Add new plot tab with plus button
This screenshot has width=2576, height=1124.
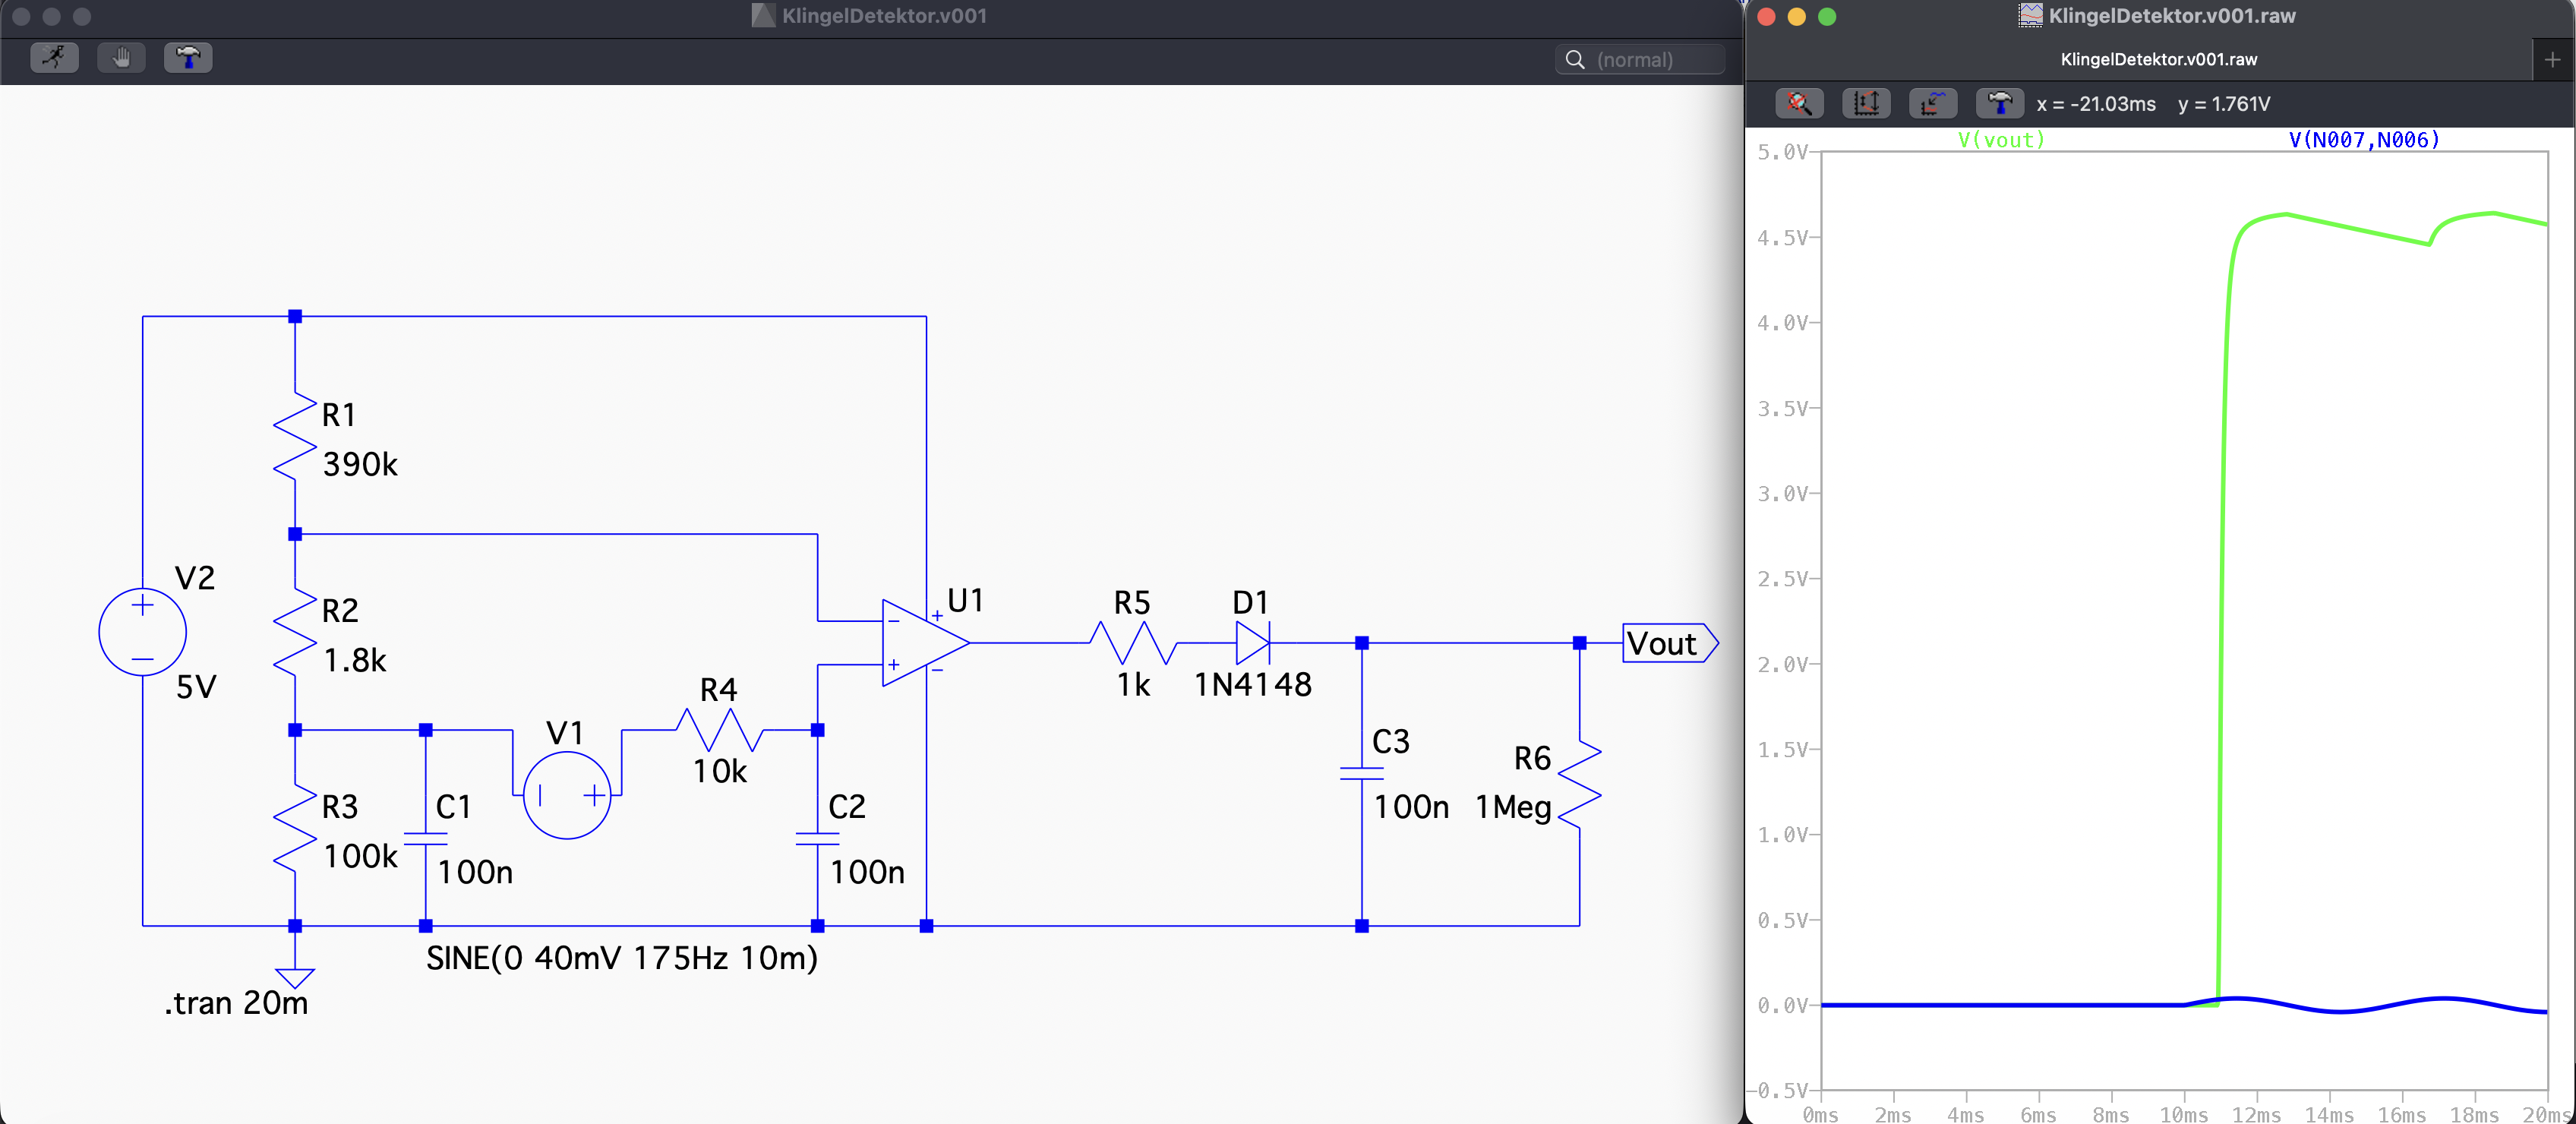pyautogui.click(x=2551, y=60)
